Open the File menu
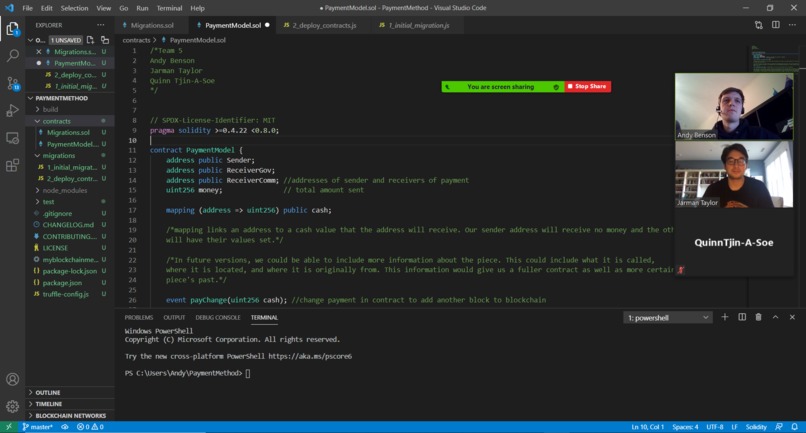Viewport: 806px width, 433px height. [x=27, y=8]
